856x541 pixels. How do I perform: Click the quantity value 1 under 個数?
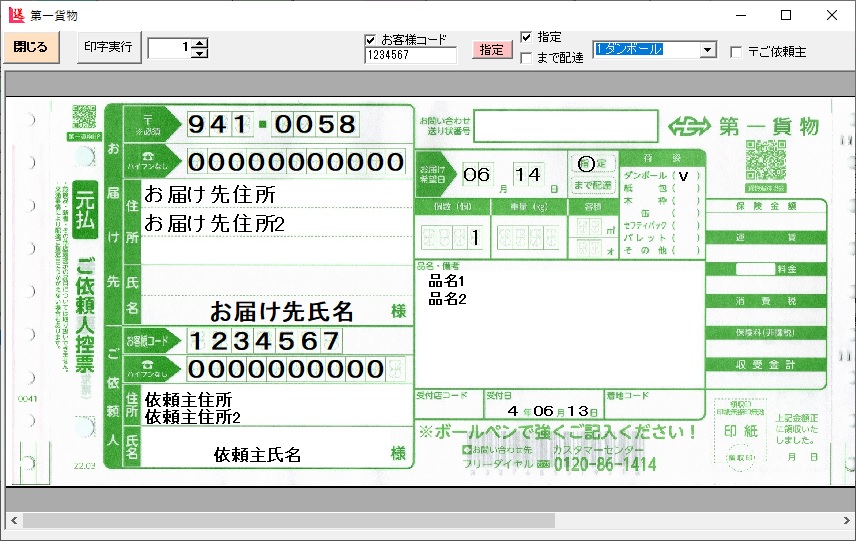[475, 237]
